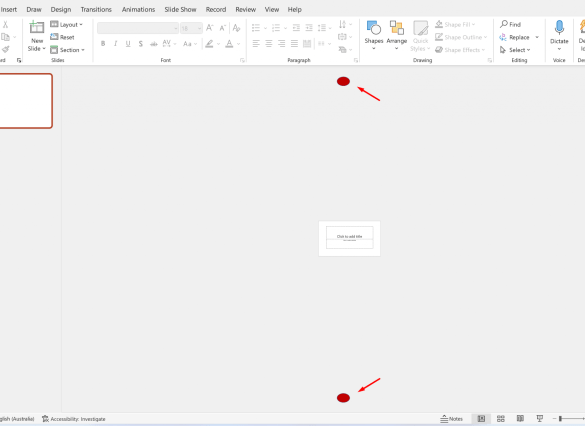Open Shape Outline dropdown

[x=461, y=37]
